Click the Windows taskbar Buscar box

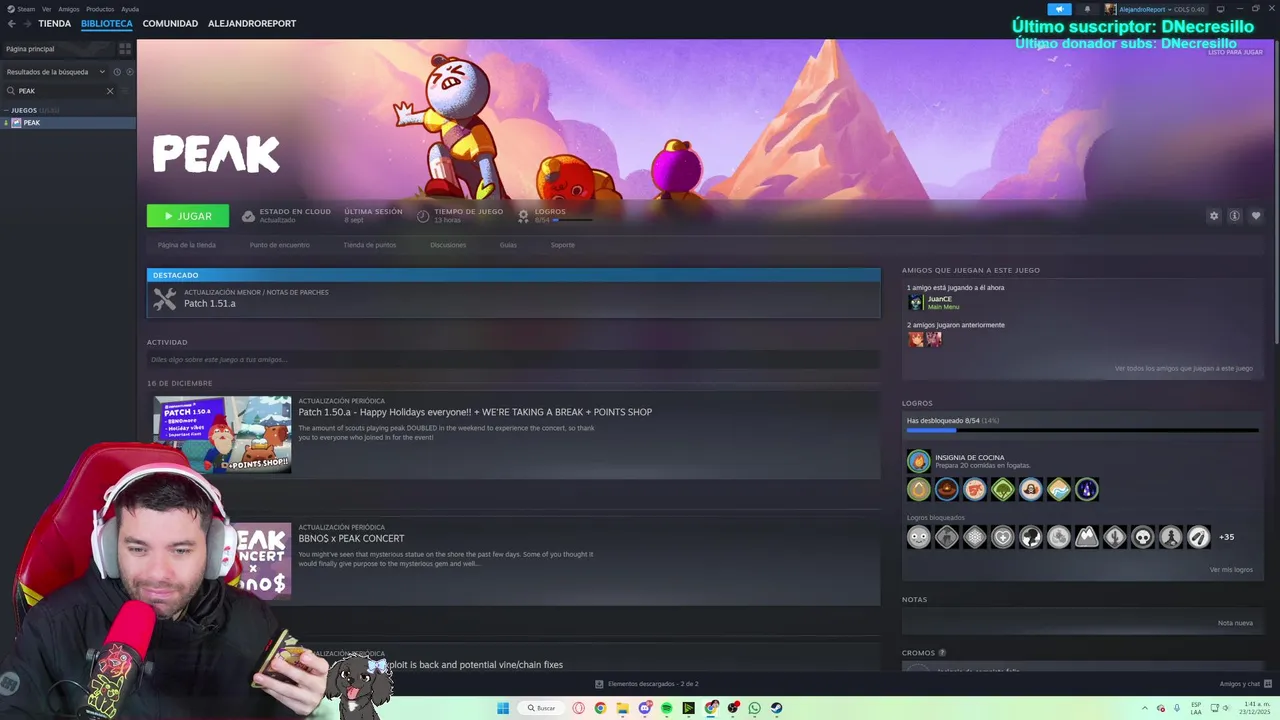click(542, 708)
